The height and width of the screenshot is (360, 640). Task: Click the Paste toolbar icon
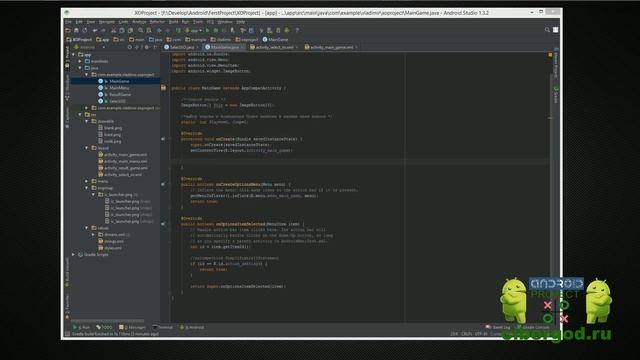(130, 30)
